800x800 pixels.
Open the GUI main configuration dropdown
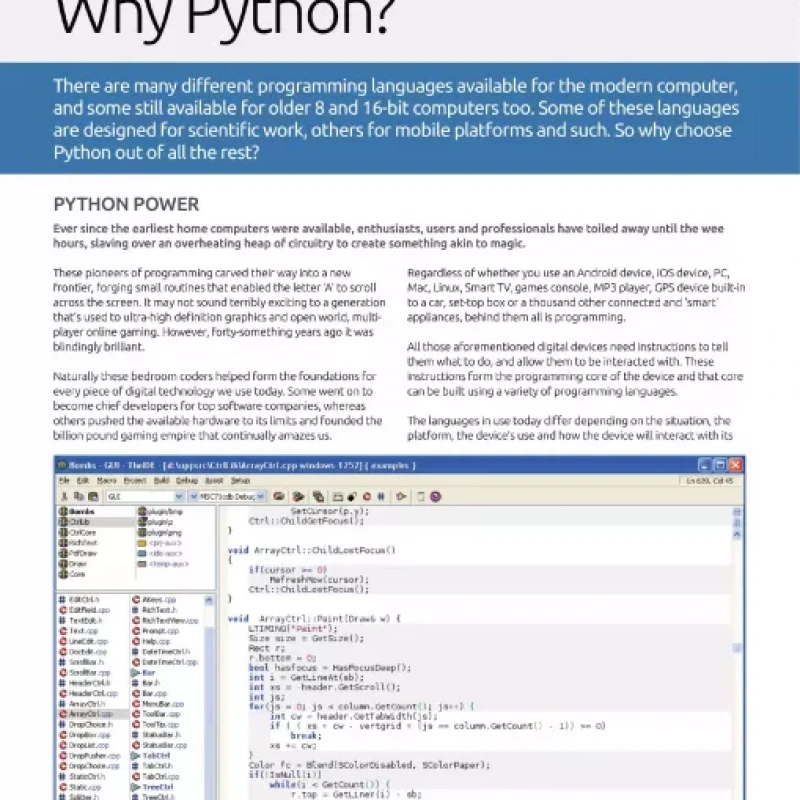tap(145, 496)
